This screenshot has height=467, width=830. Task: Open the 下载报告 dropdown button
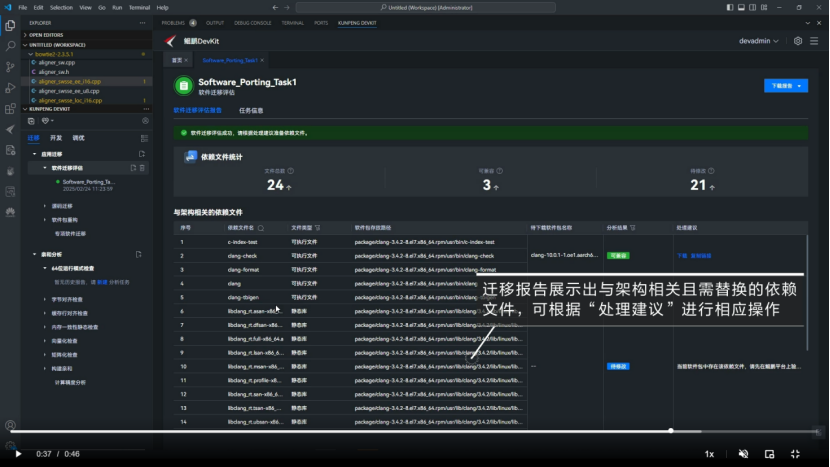pyautogui.click(x=786, y=86)
